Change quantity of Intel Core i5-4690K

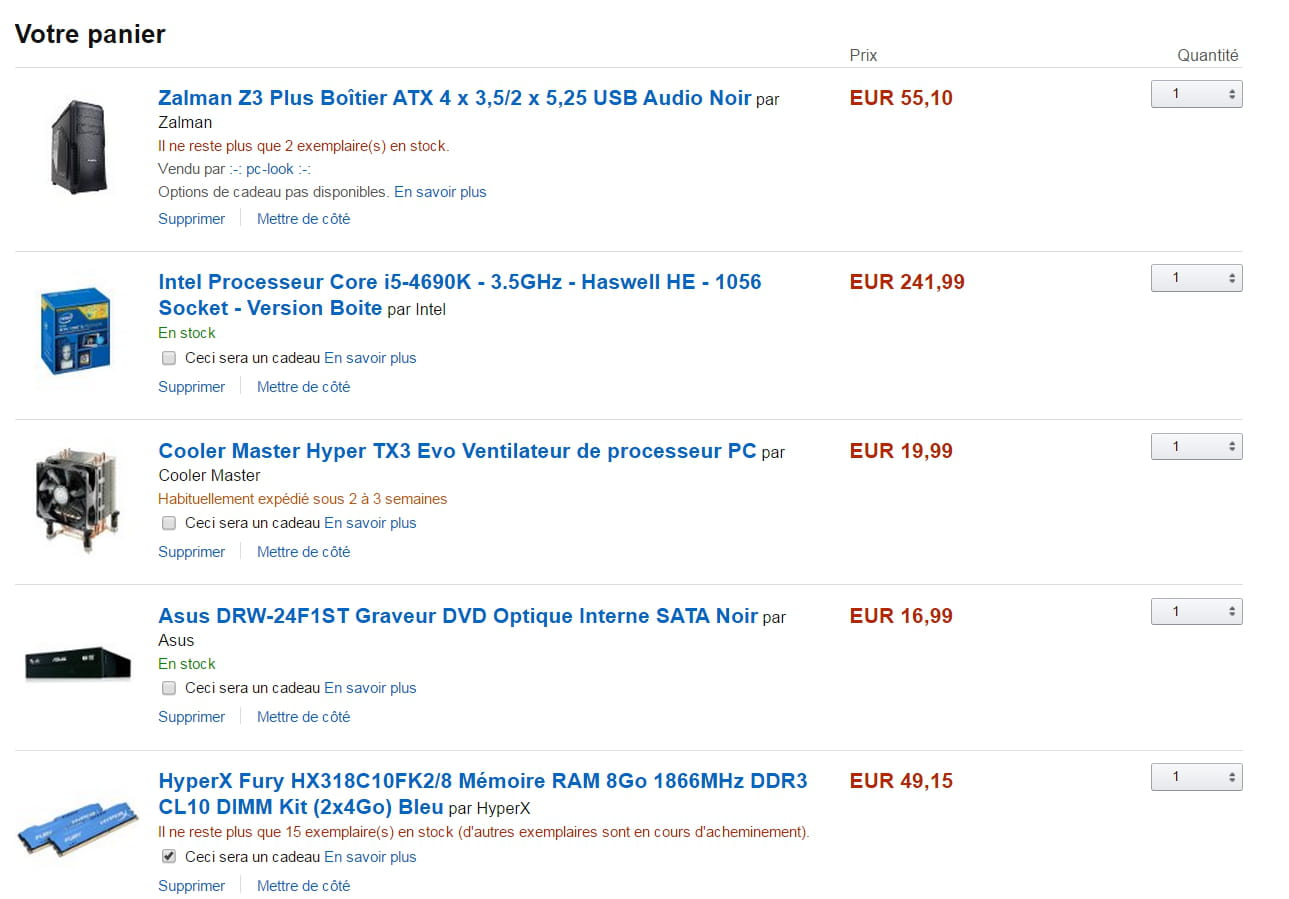[x=1196, y=279]
